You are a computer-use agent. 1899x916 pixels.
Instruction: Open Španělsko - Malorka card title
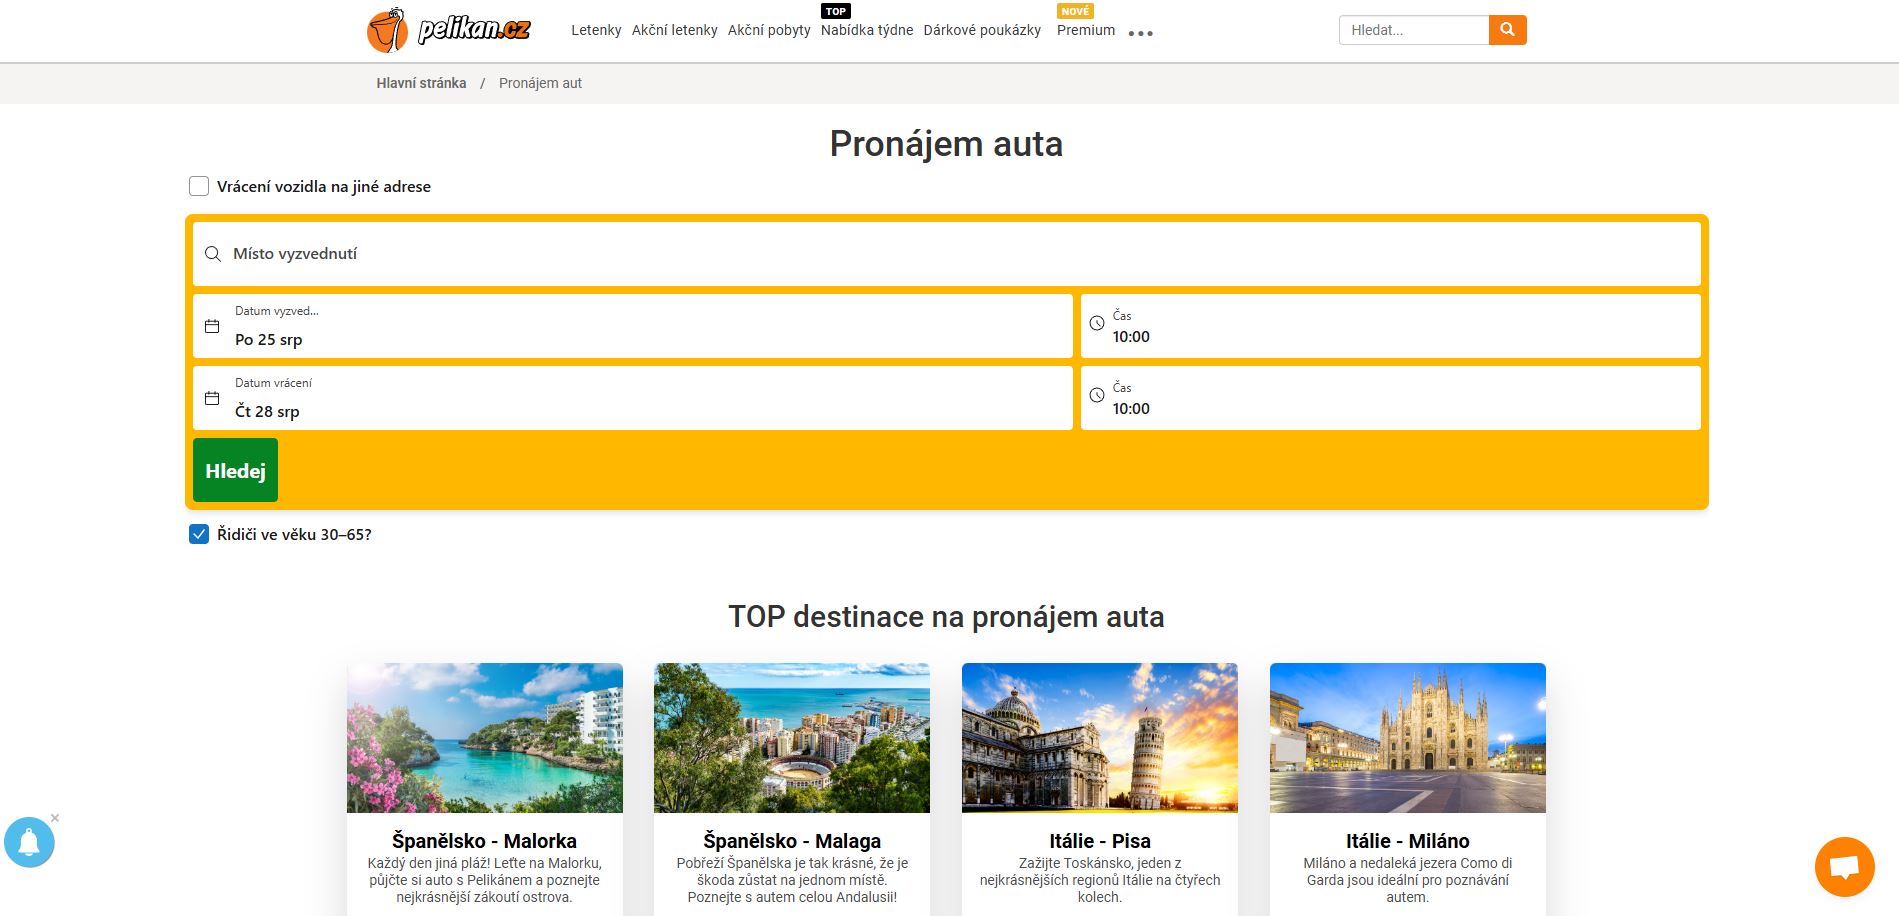[484, 841]
